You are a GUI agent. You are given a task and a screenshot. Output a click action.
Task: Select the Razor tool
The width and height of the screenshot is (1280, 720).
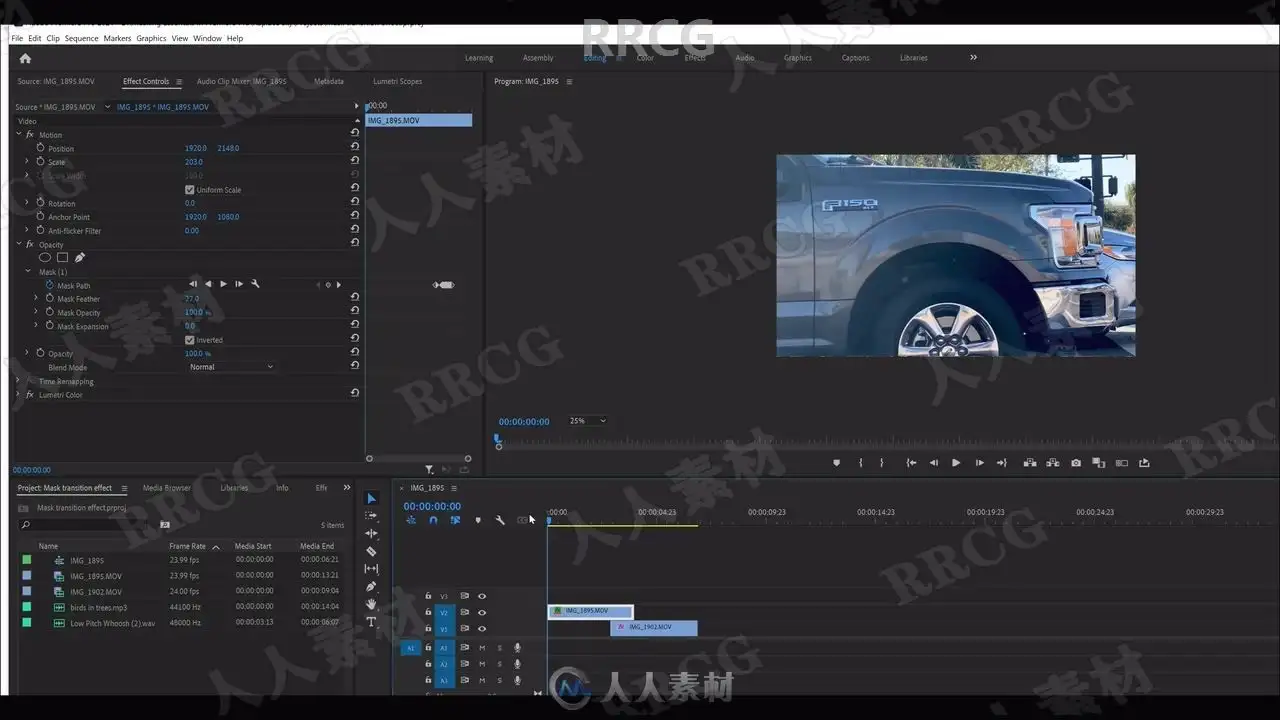tap(372, 551)
